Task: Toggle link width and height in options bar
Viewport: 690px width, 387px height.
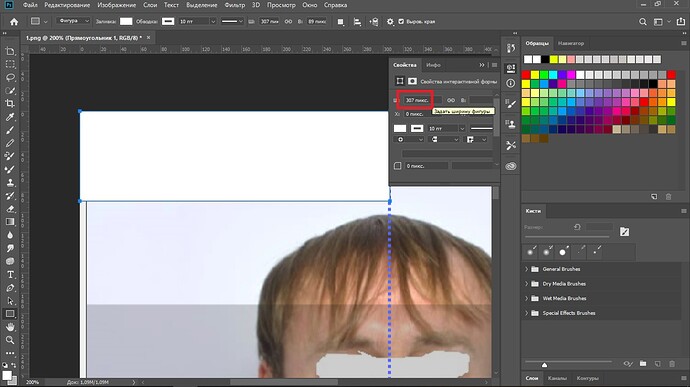Action: pos(288,22)
